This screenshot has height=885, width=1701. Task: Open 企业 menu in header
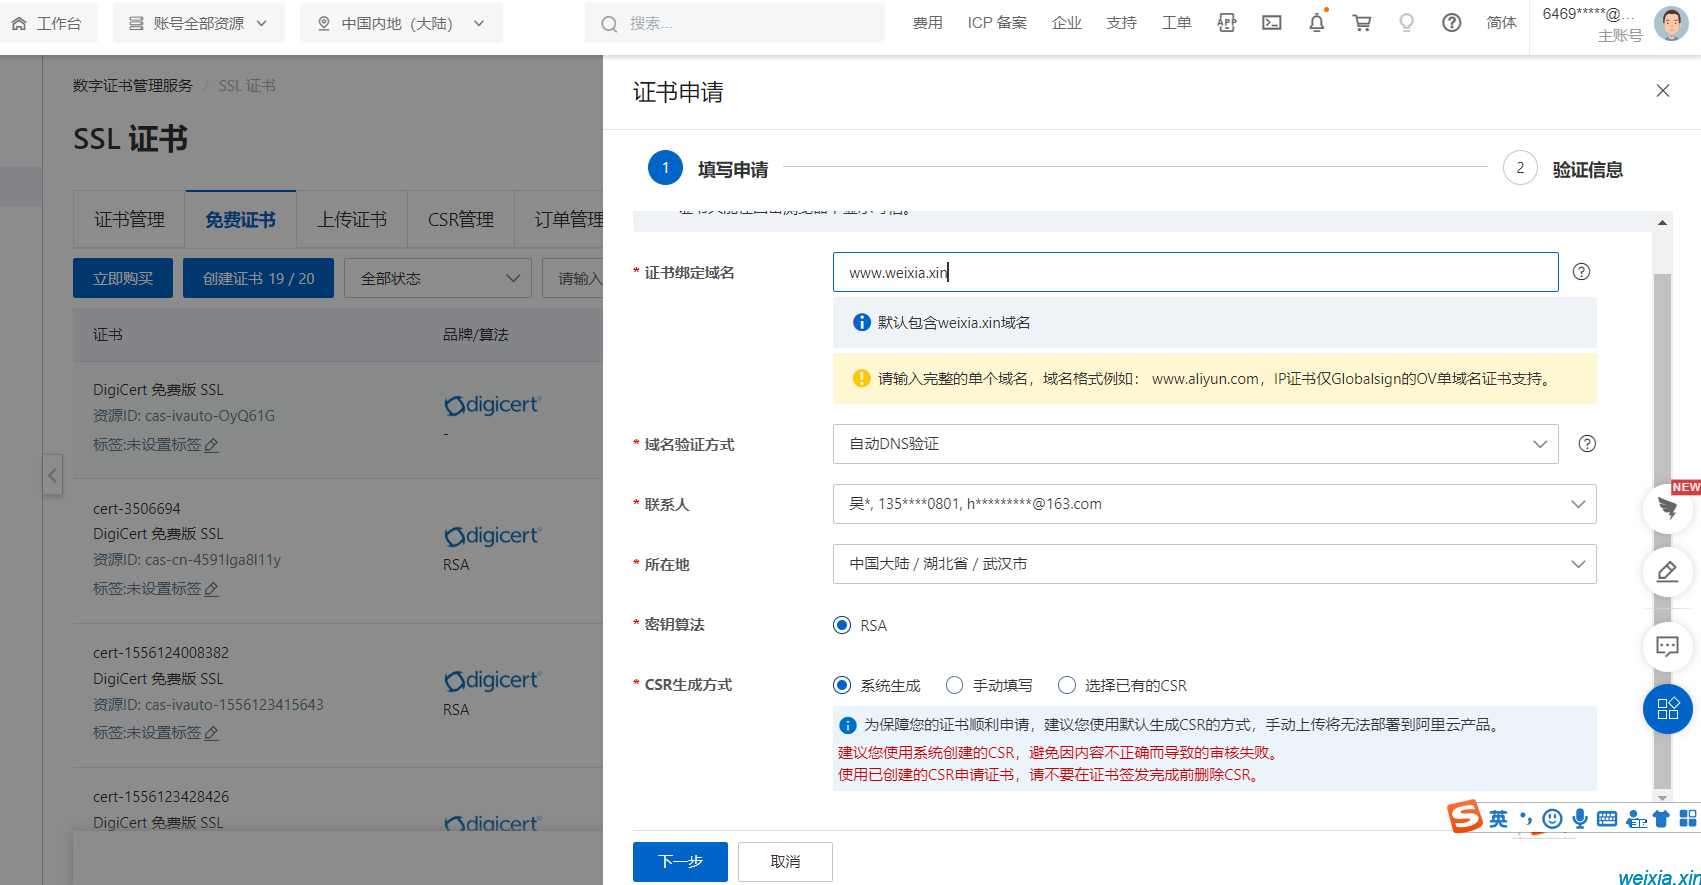tap(1067, 22)
